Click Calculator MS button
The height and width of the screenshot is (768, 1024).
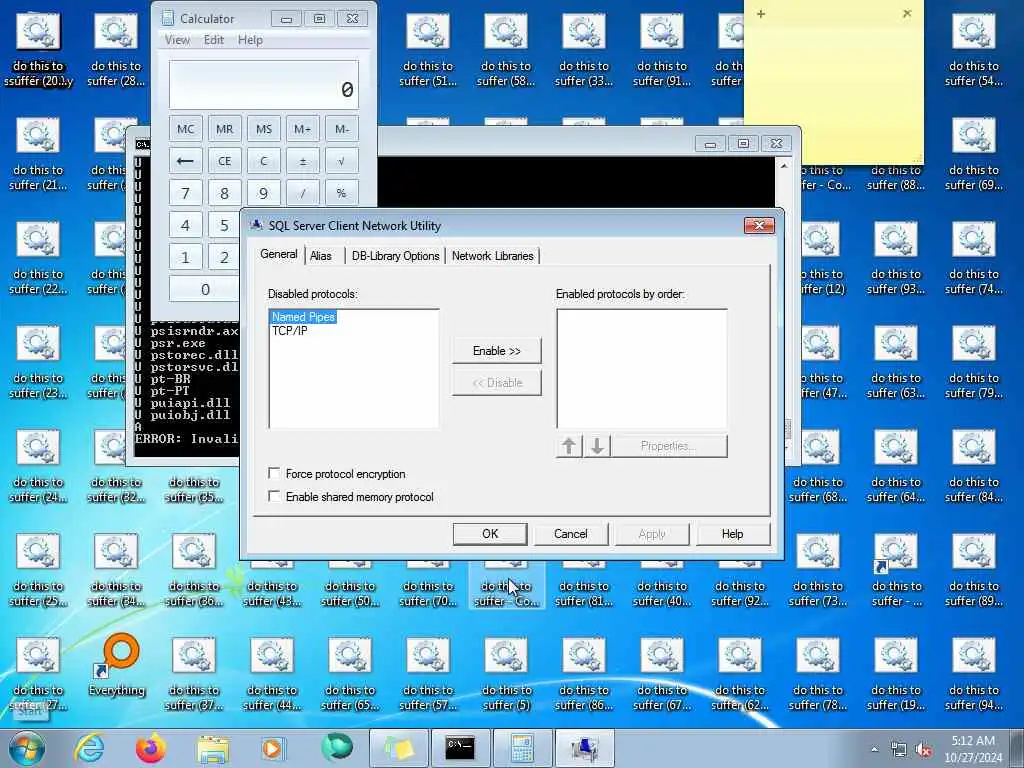(264, 129)
